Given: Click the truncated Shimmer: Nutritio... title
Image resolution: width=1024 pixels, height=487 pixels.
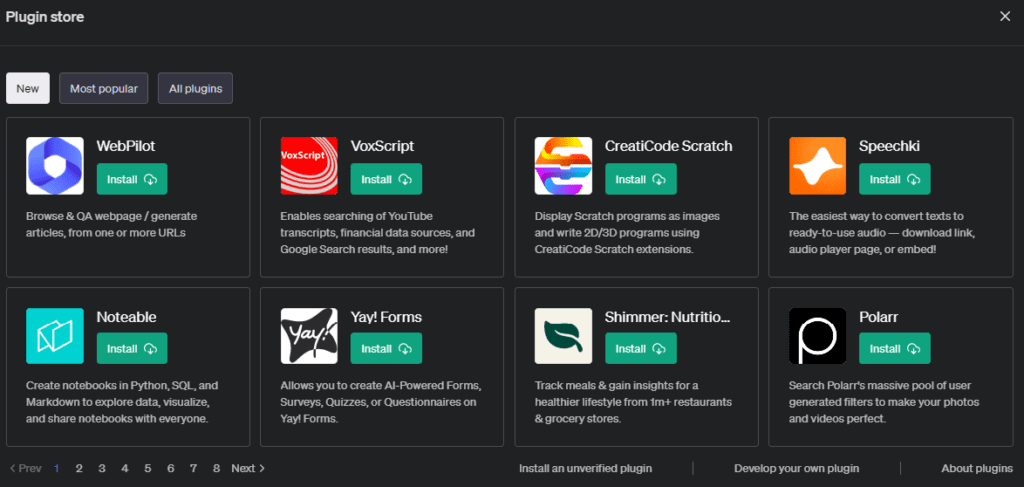Looking at the screenshot, I should pos(668,317).
